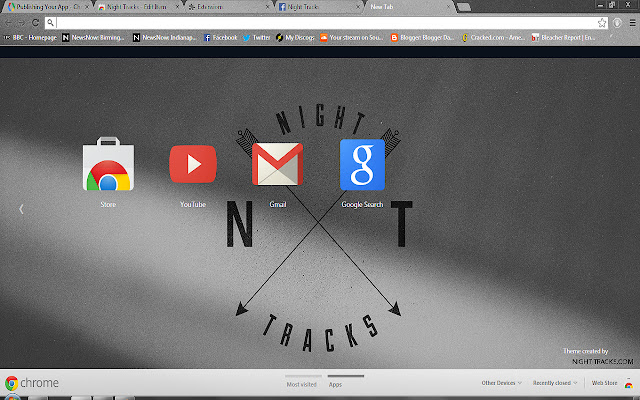Expand the Other Devices dropdown
Viewport: 640px width, 400px height.
[x=502, y=383]
